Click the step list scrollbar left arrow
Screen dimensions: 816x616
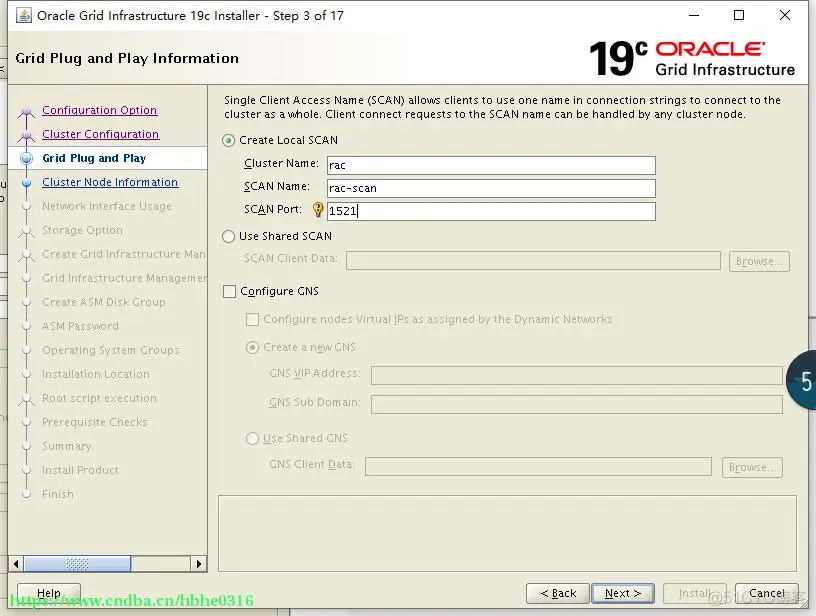tap(16, 564)
